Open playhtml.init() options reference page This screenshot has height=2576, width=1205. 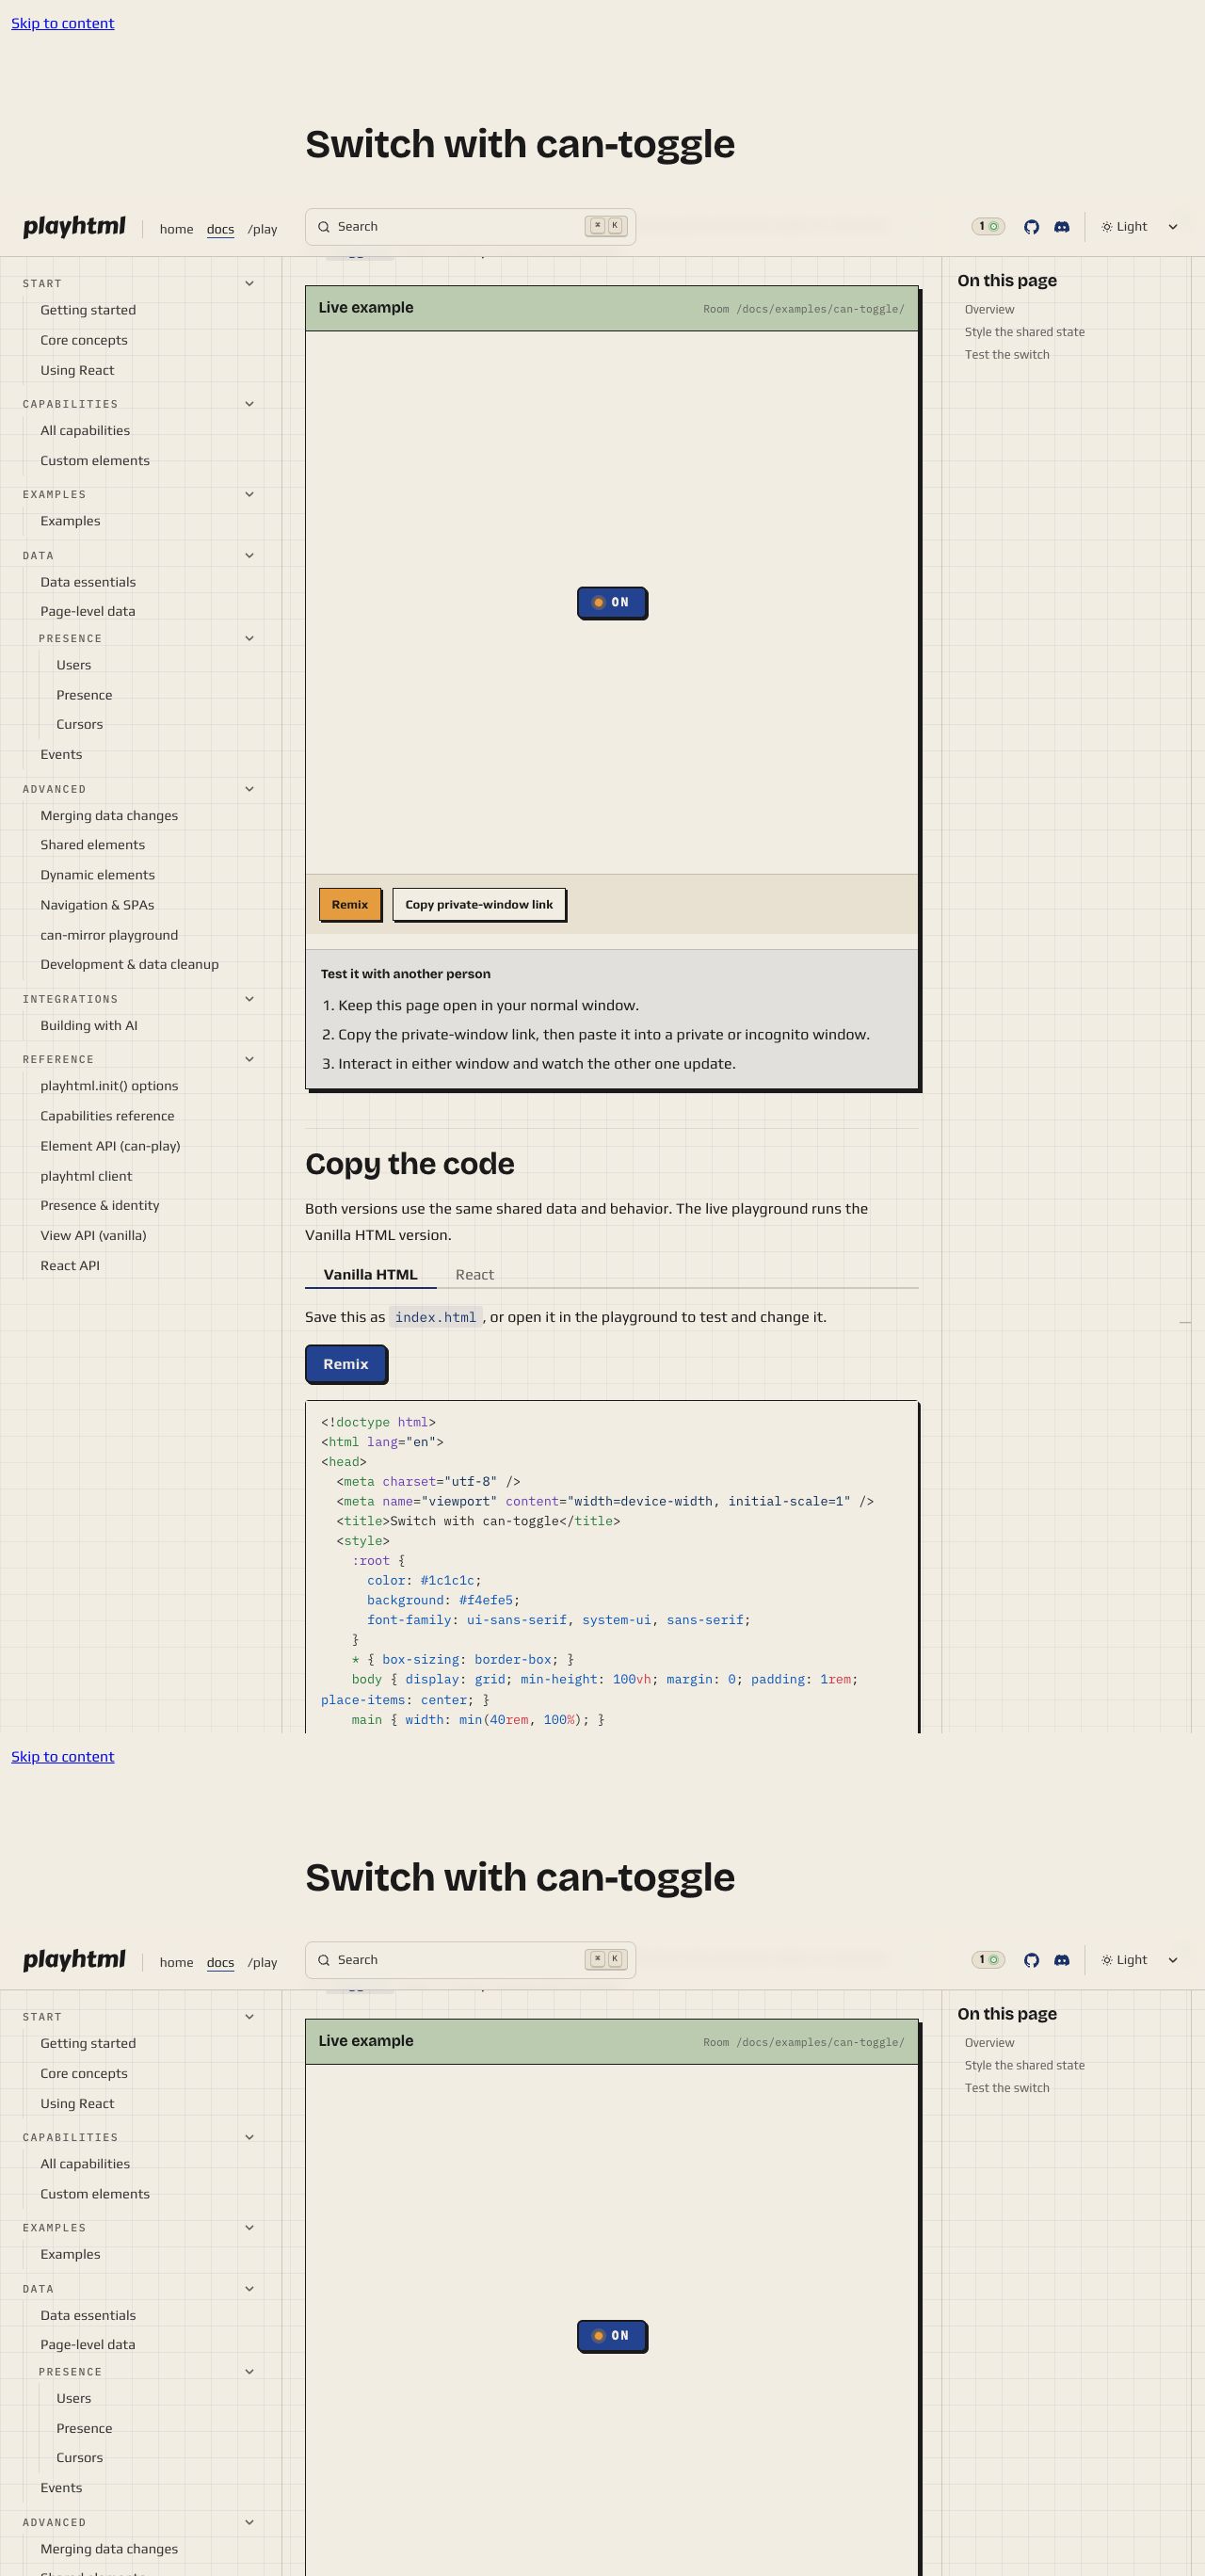click(109, 1086)
